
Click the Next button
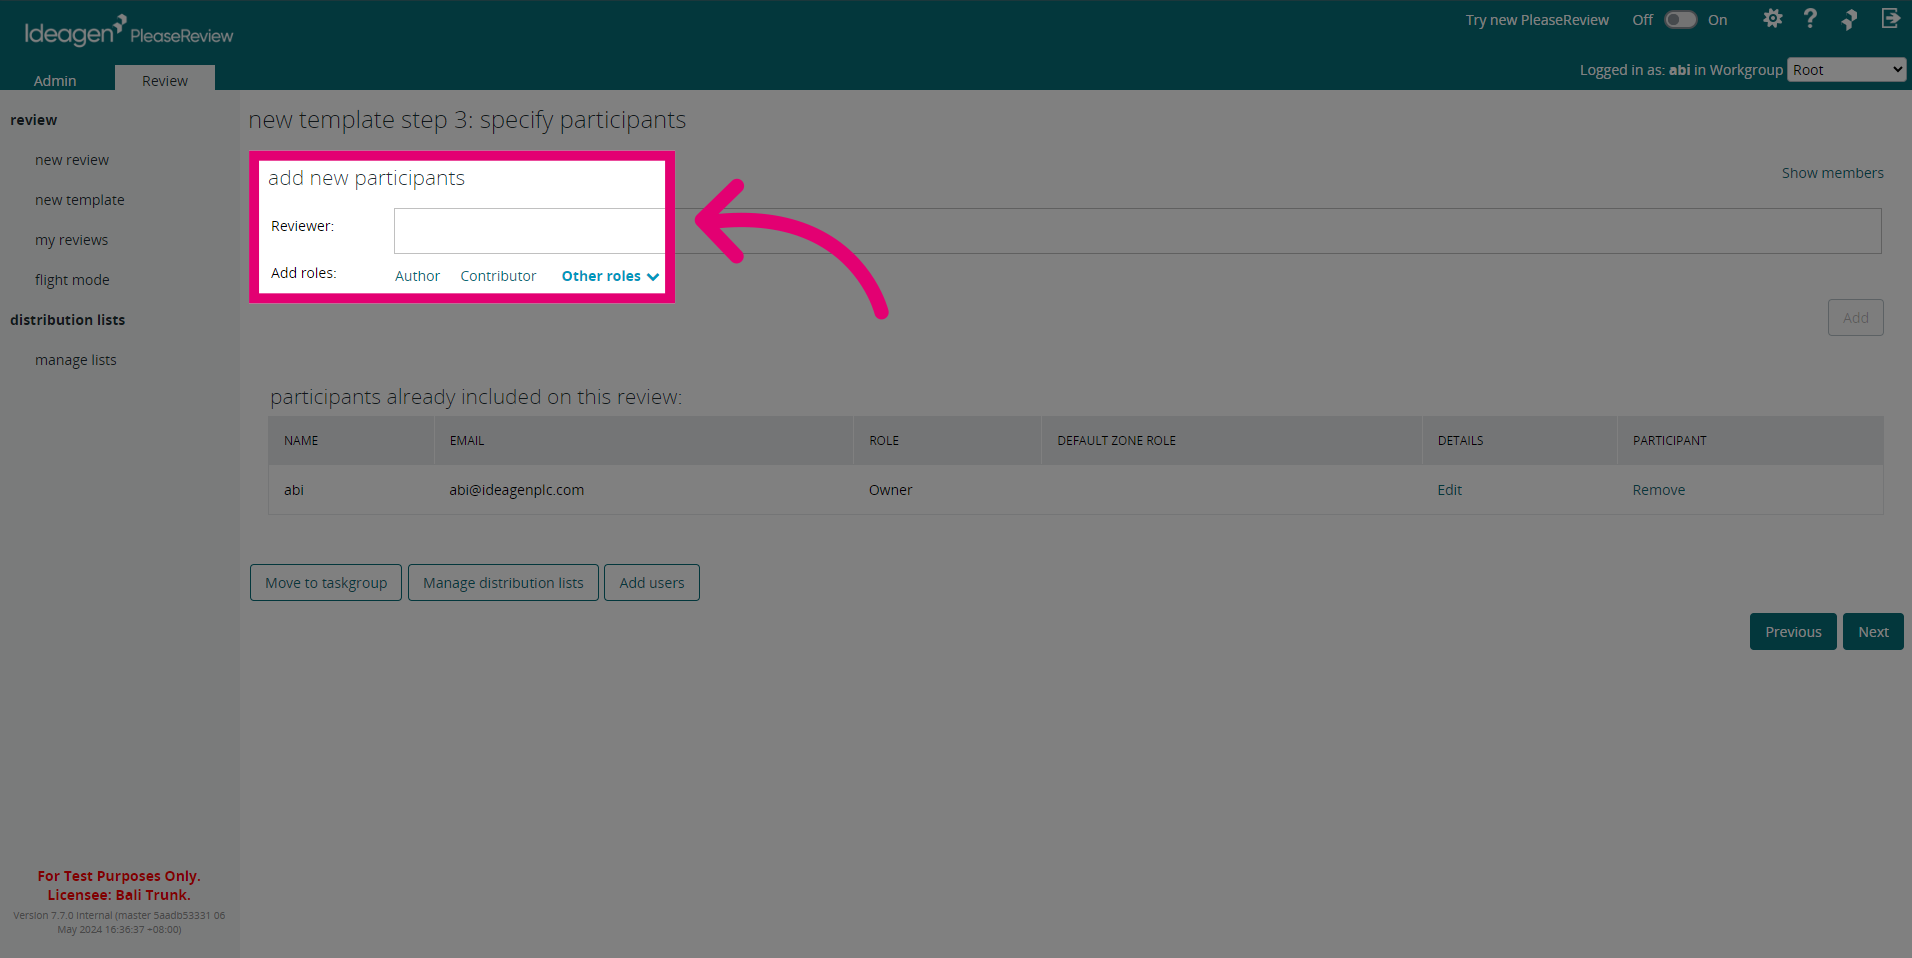[x=1873, y=632]
